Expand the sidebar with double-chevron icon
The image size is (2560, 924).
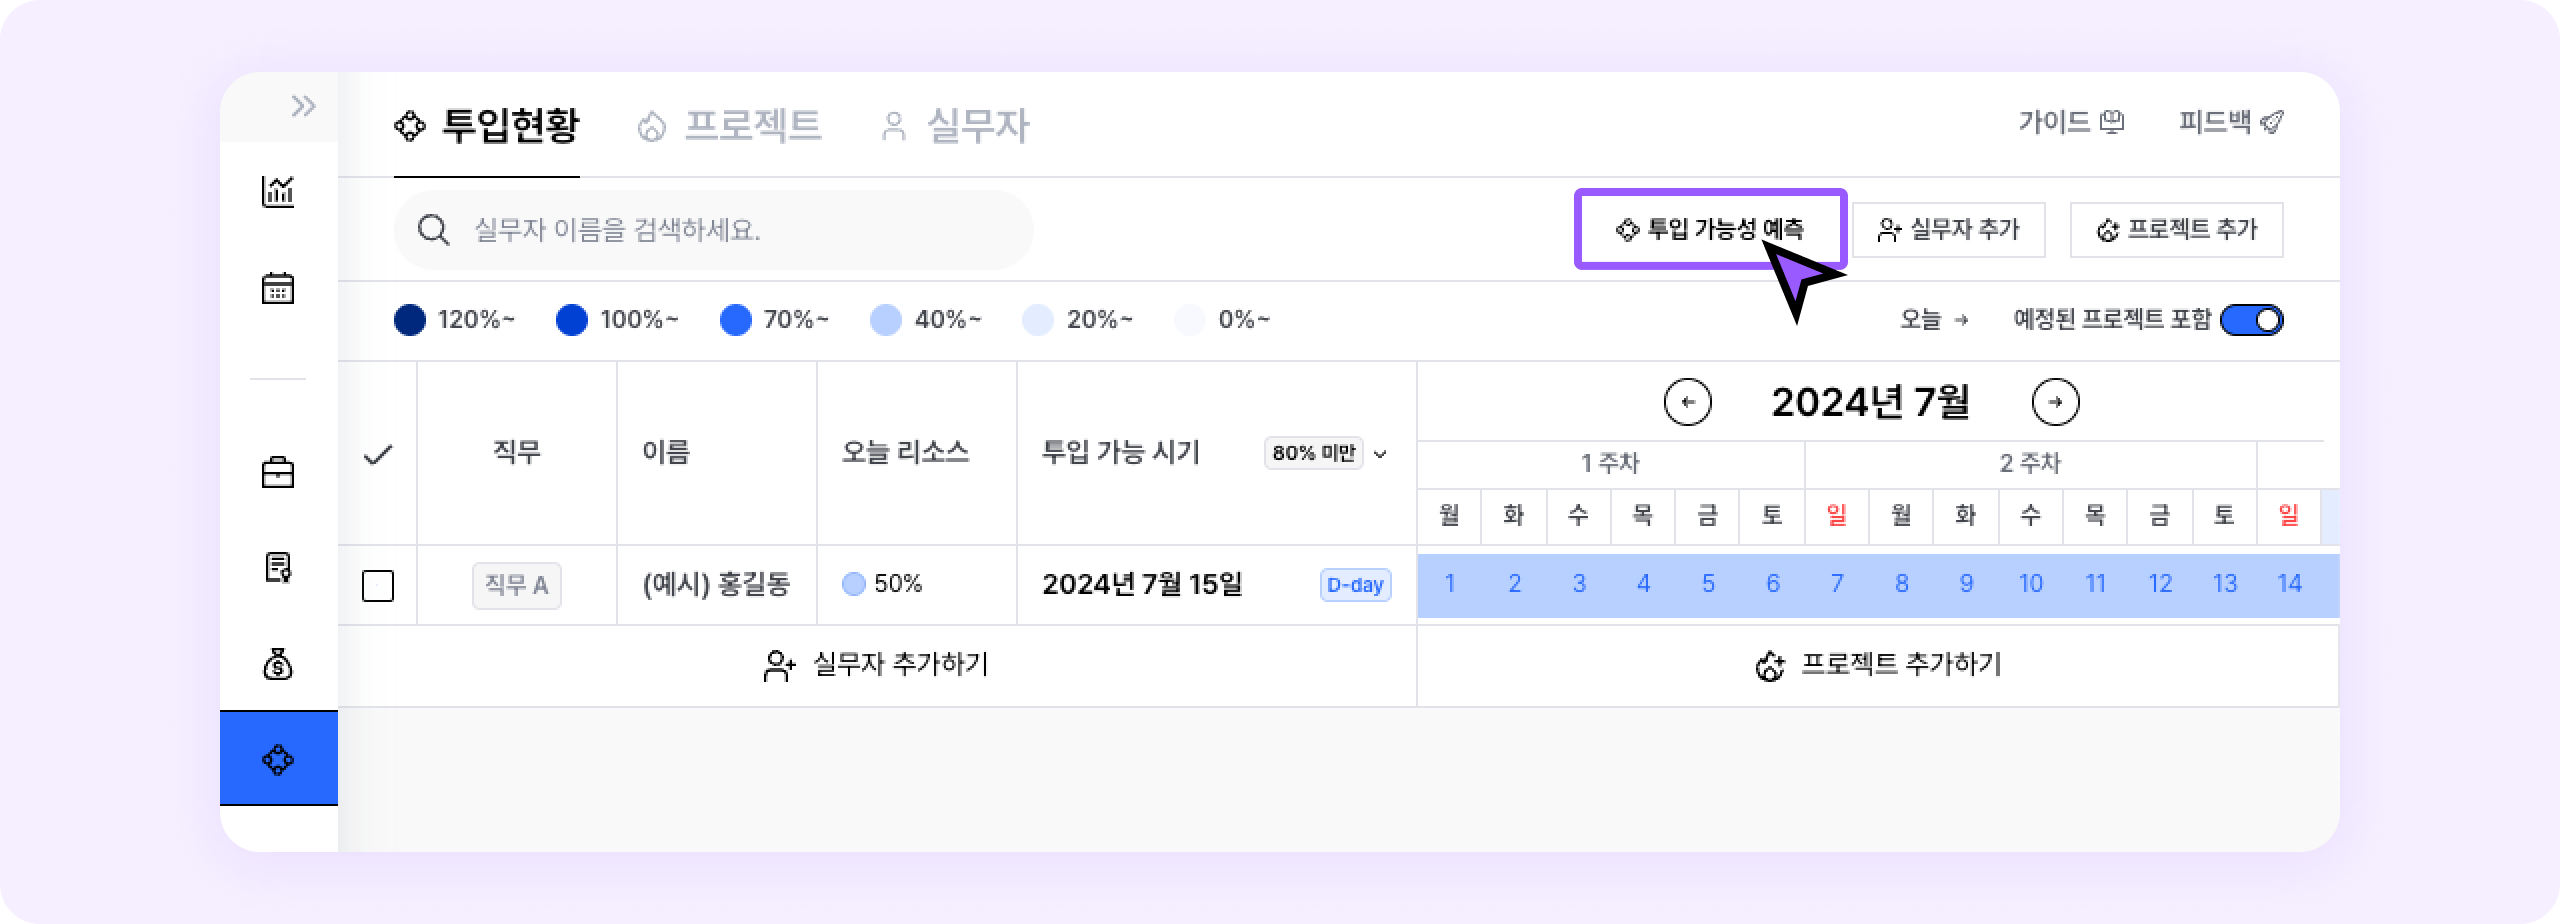click(x=303, y=106)
